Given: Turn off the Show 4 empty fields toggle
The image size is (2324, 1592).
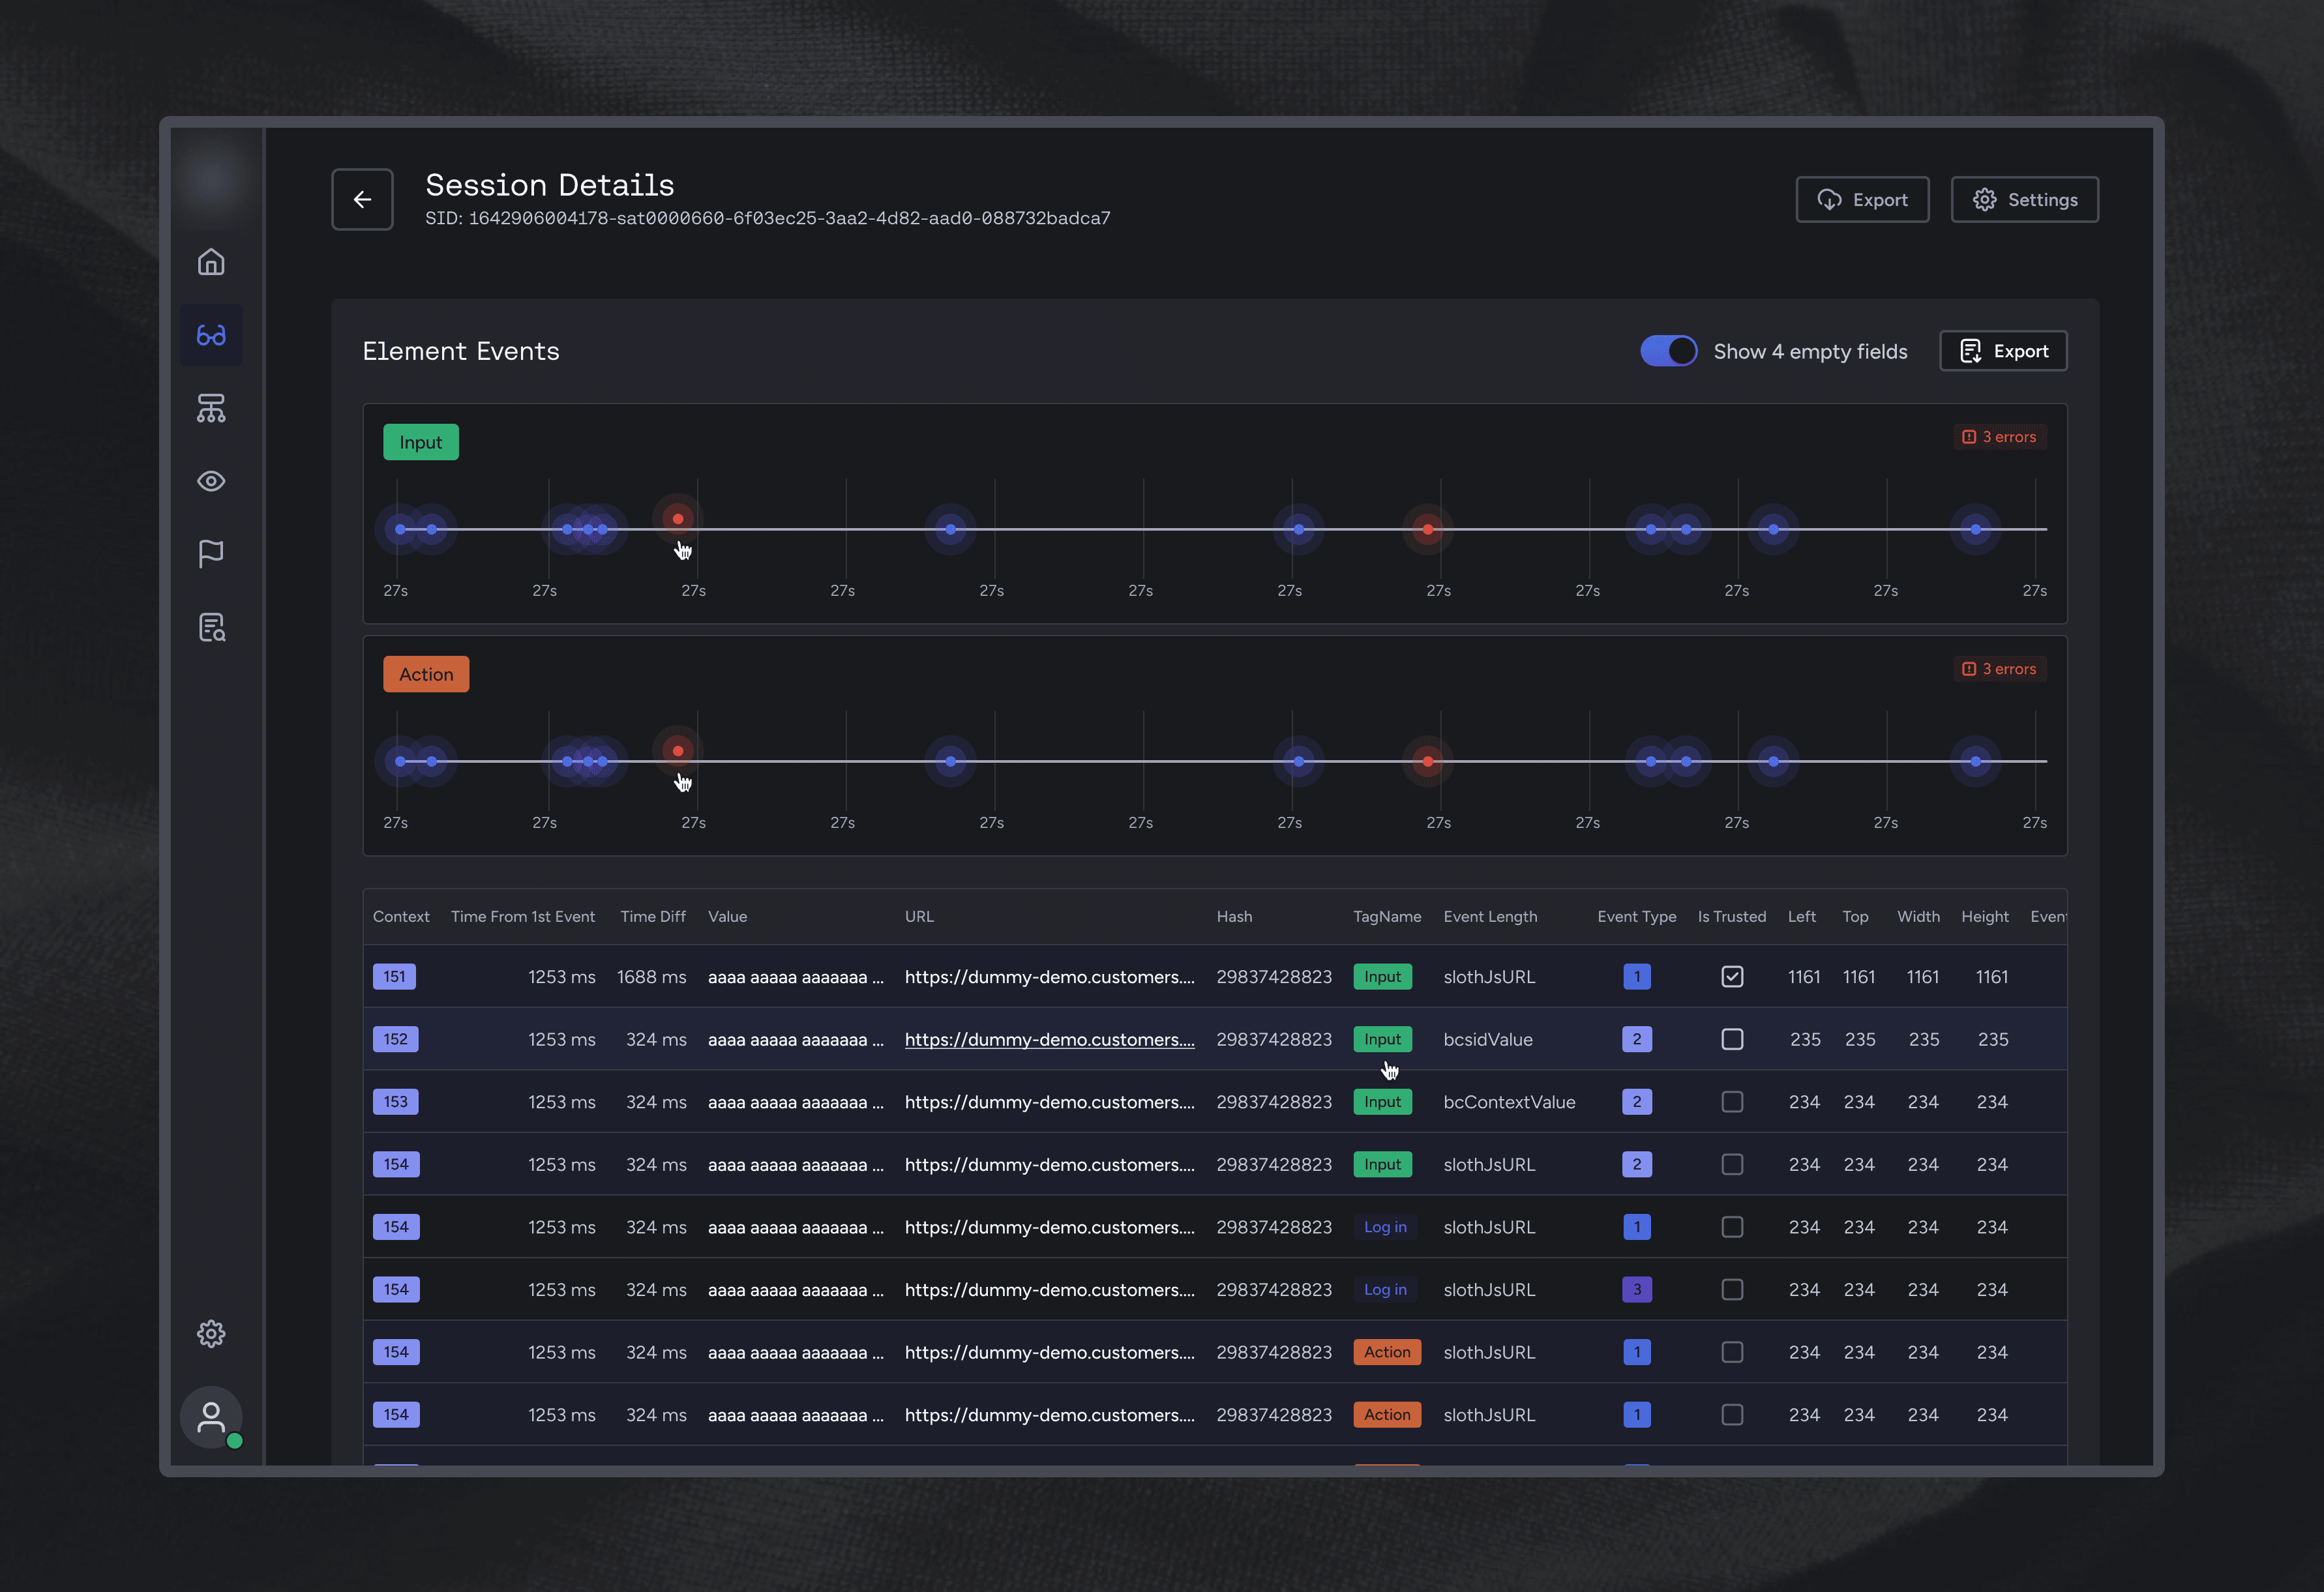Looking at the screenshot, I should pyautogui.click(x=1668, y=351).
